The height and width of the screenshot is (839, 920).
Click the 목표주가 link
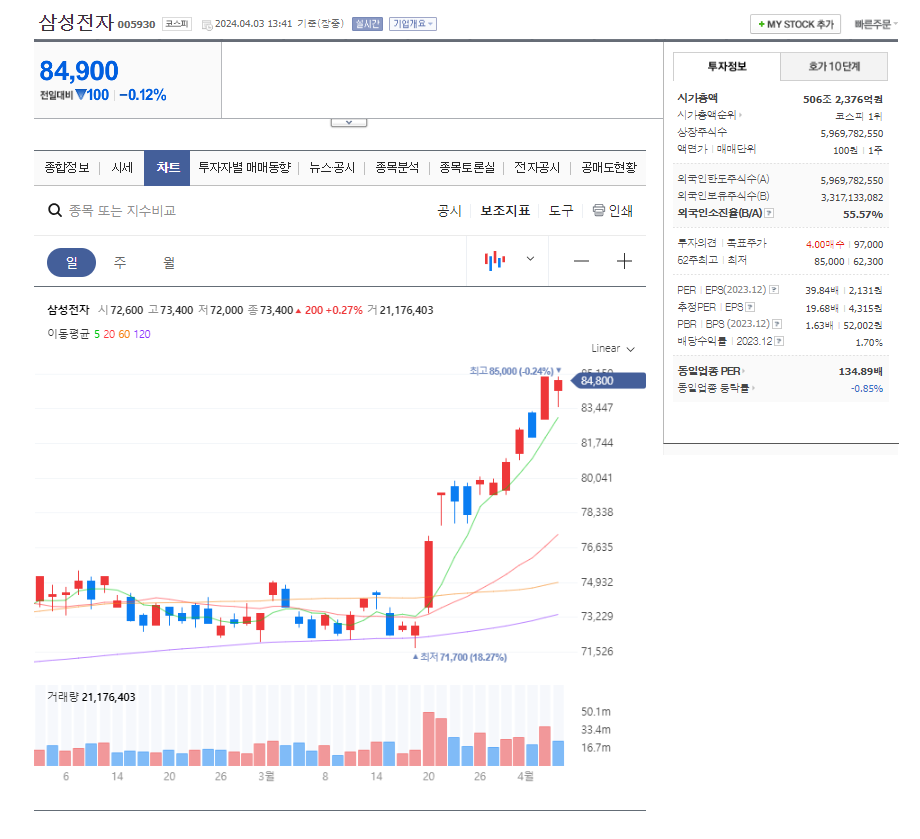point(746,243)
